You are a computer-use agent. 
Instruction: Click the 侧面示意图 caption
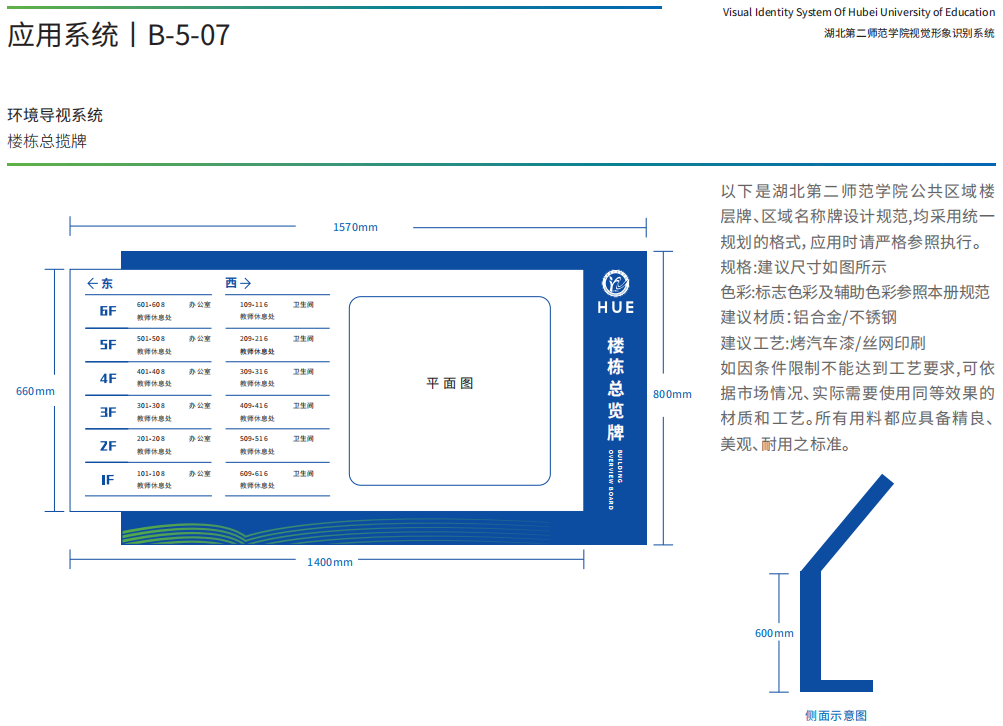pyautogui.click(x=836, y=714)
